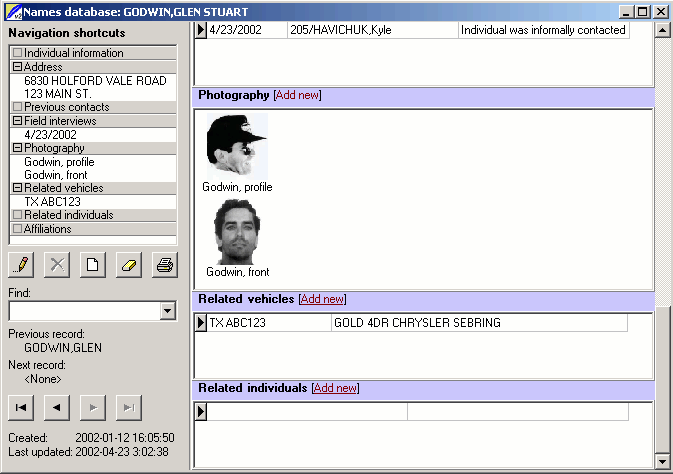Click Affiliations shortcut label
673x474 pixels.
[48, 229]
